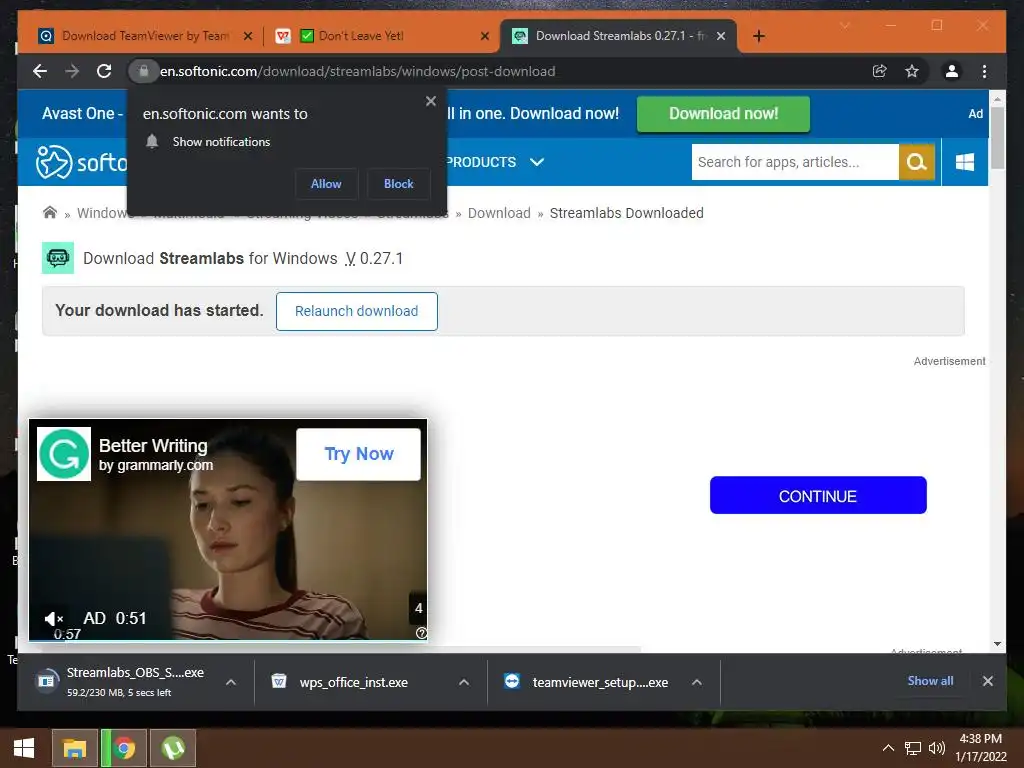Screen dimensions: 1024x768
Task: Open the volume control in tray
Action: point(937,748)
